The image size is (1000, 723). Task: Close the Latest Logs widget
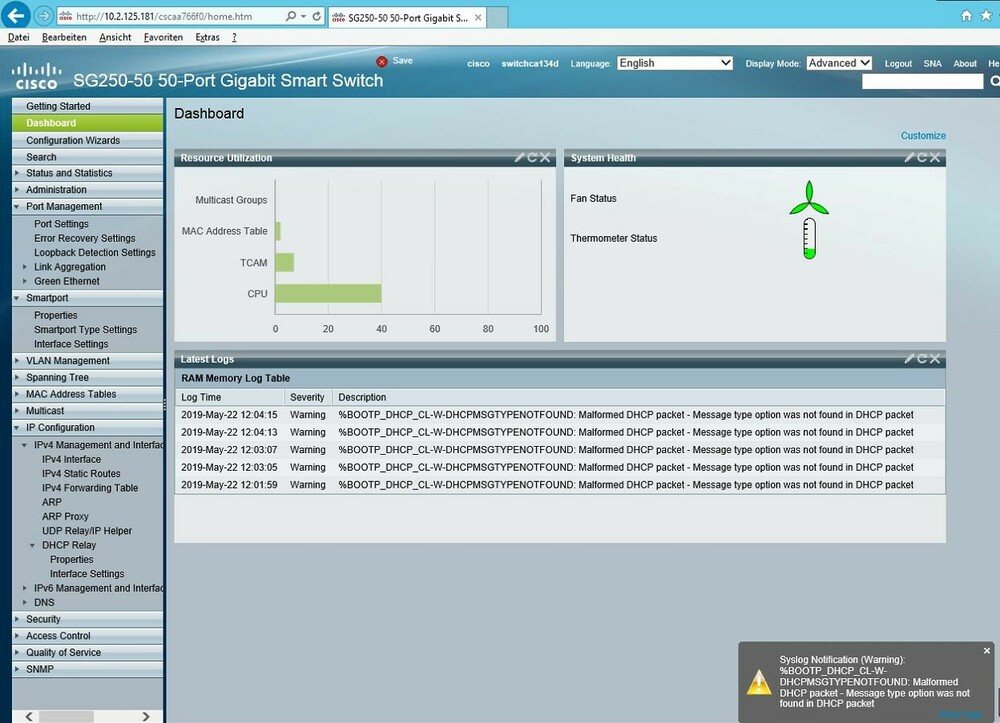935,358
